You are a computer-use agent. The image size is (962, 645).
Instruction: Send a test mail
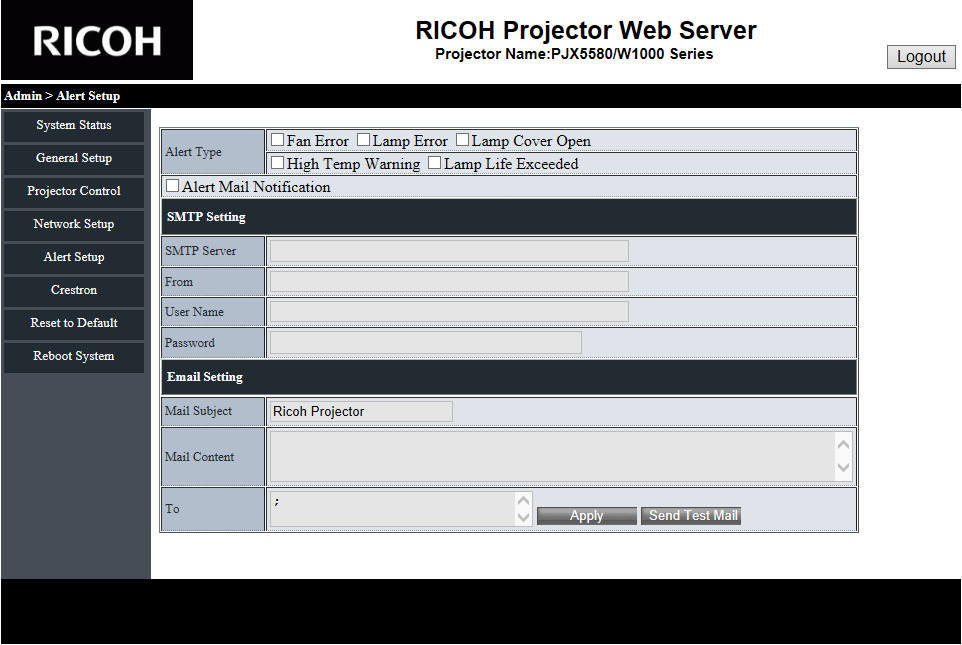pyautogui.click(x=691, y=516)
